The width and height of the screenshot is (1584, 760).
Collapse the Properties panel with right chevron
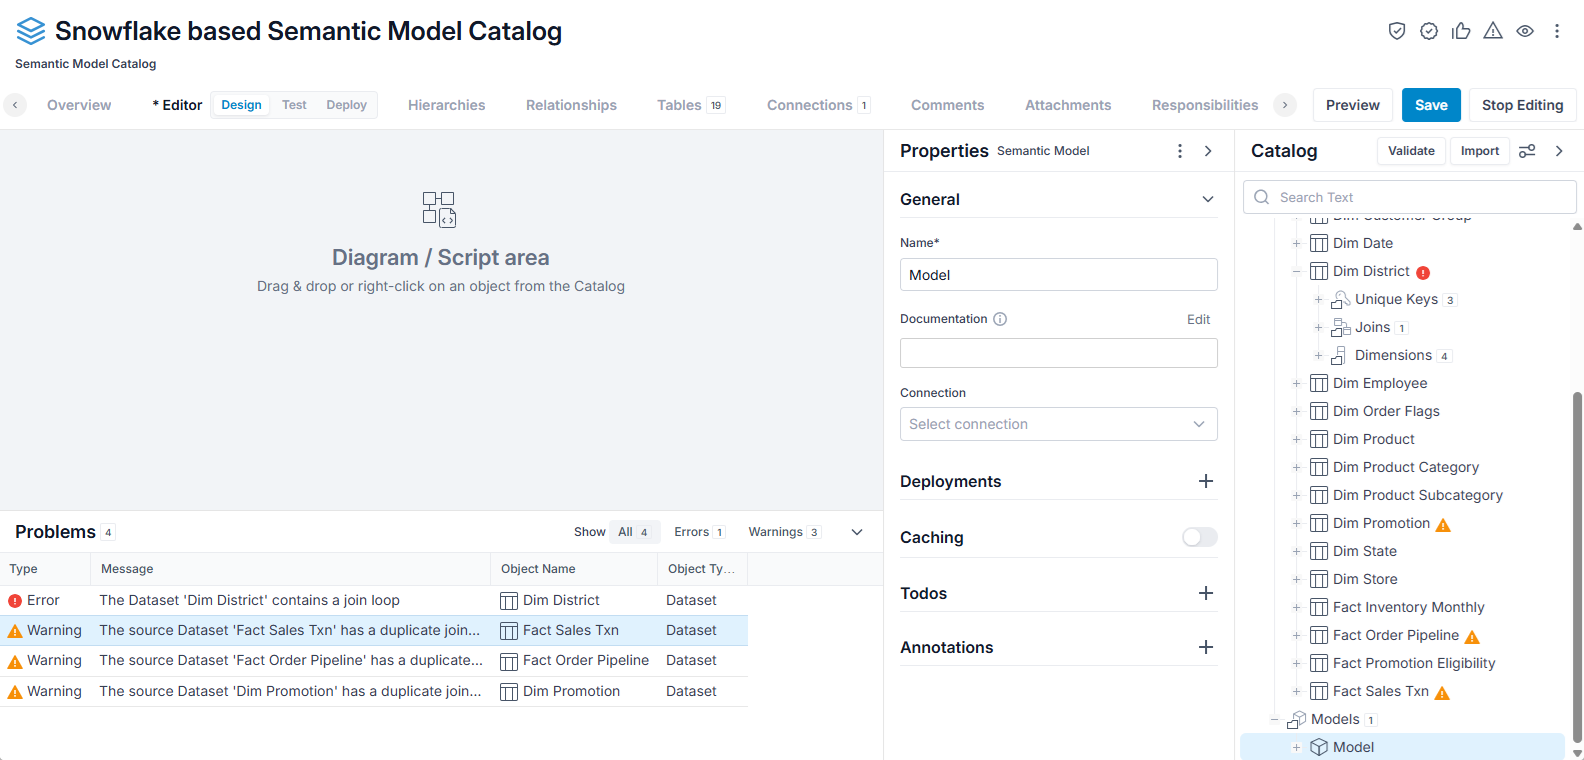[x=1208, y=151]
